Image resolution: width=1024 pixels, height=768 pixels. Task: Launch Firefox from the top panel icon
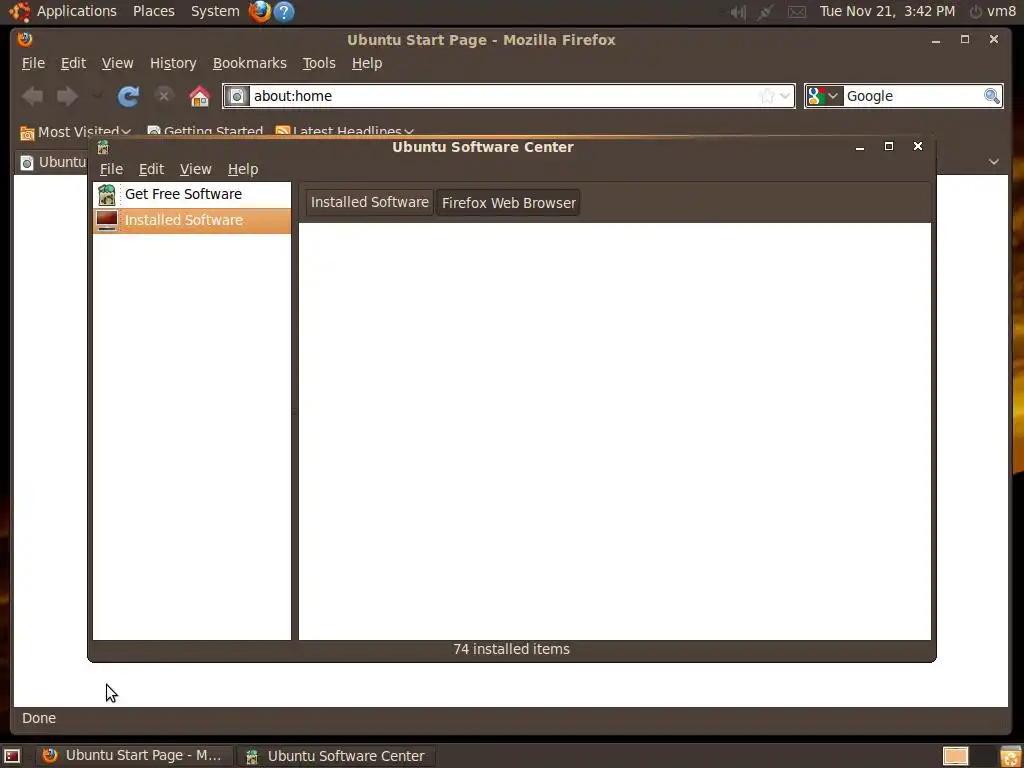260,11
